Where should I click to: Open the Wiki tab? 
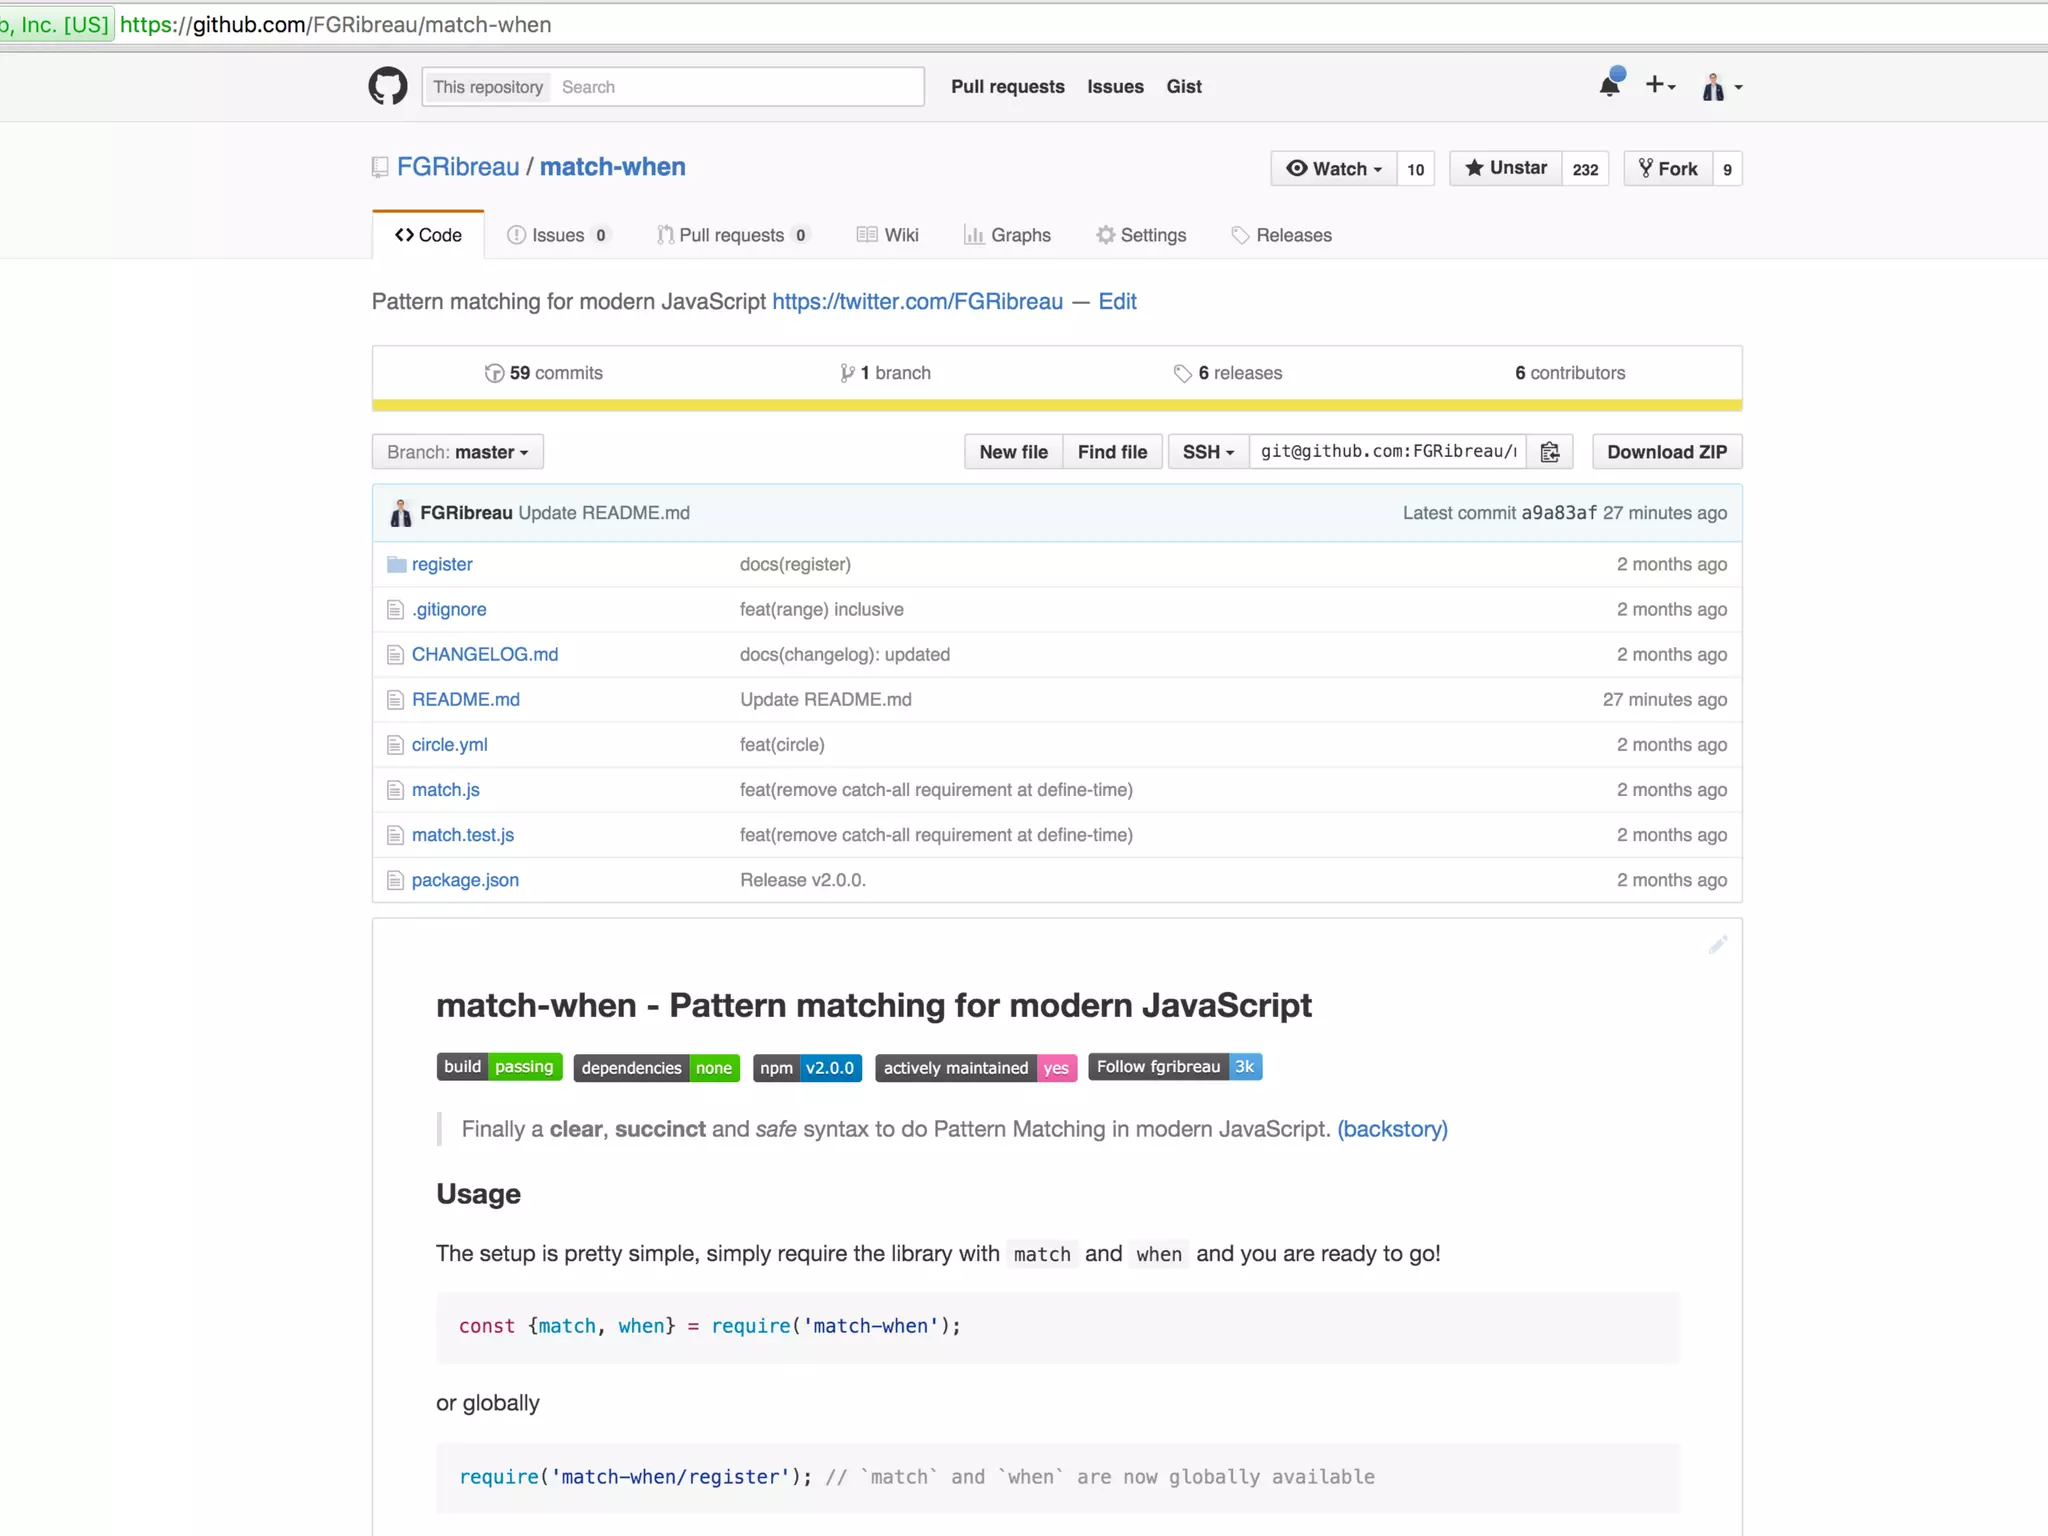click(x=887, y=235)
